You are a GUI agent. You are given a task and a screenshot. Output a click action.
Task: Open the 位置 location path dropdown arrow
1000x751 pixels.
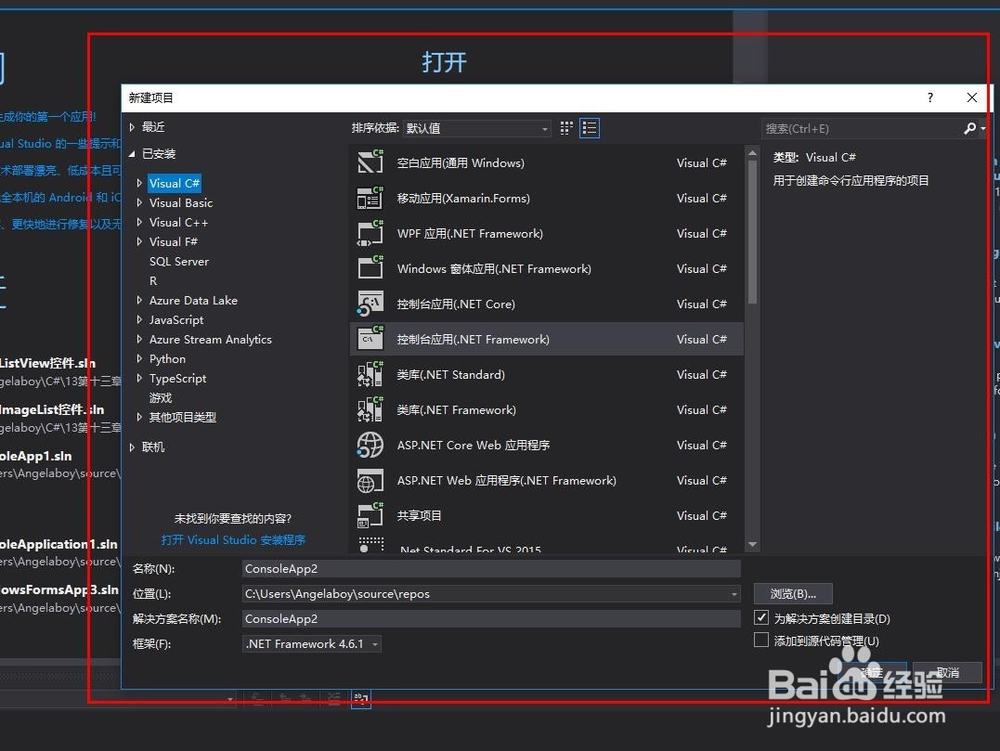click(x=734, y=594)
